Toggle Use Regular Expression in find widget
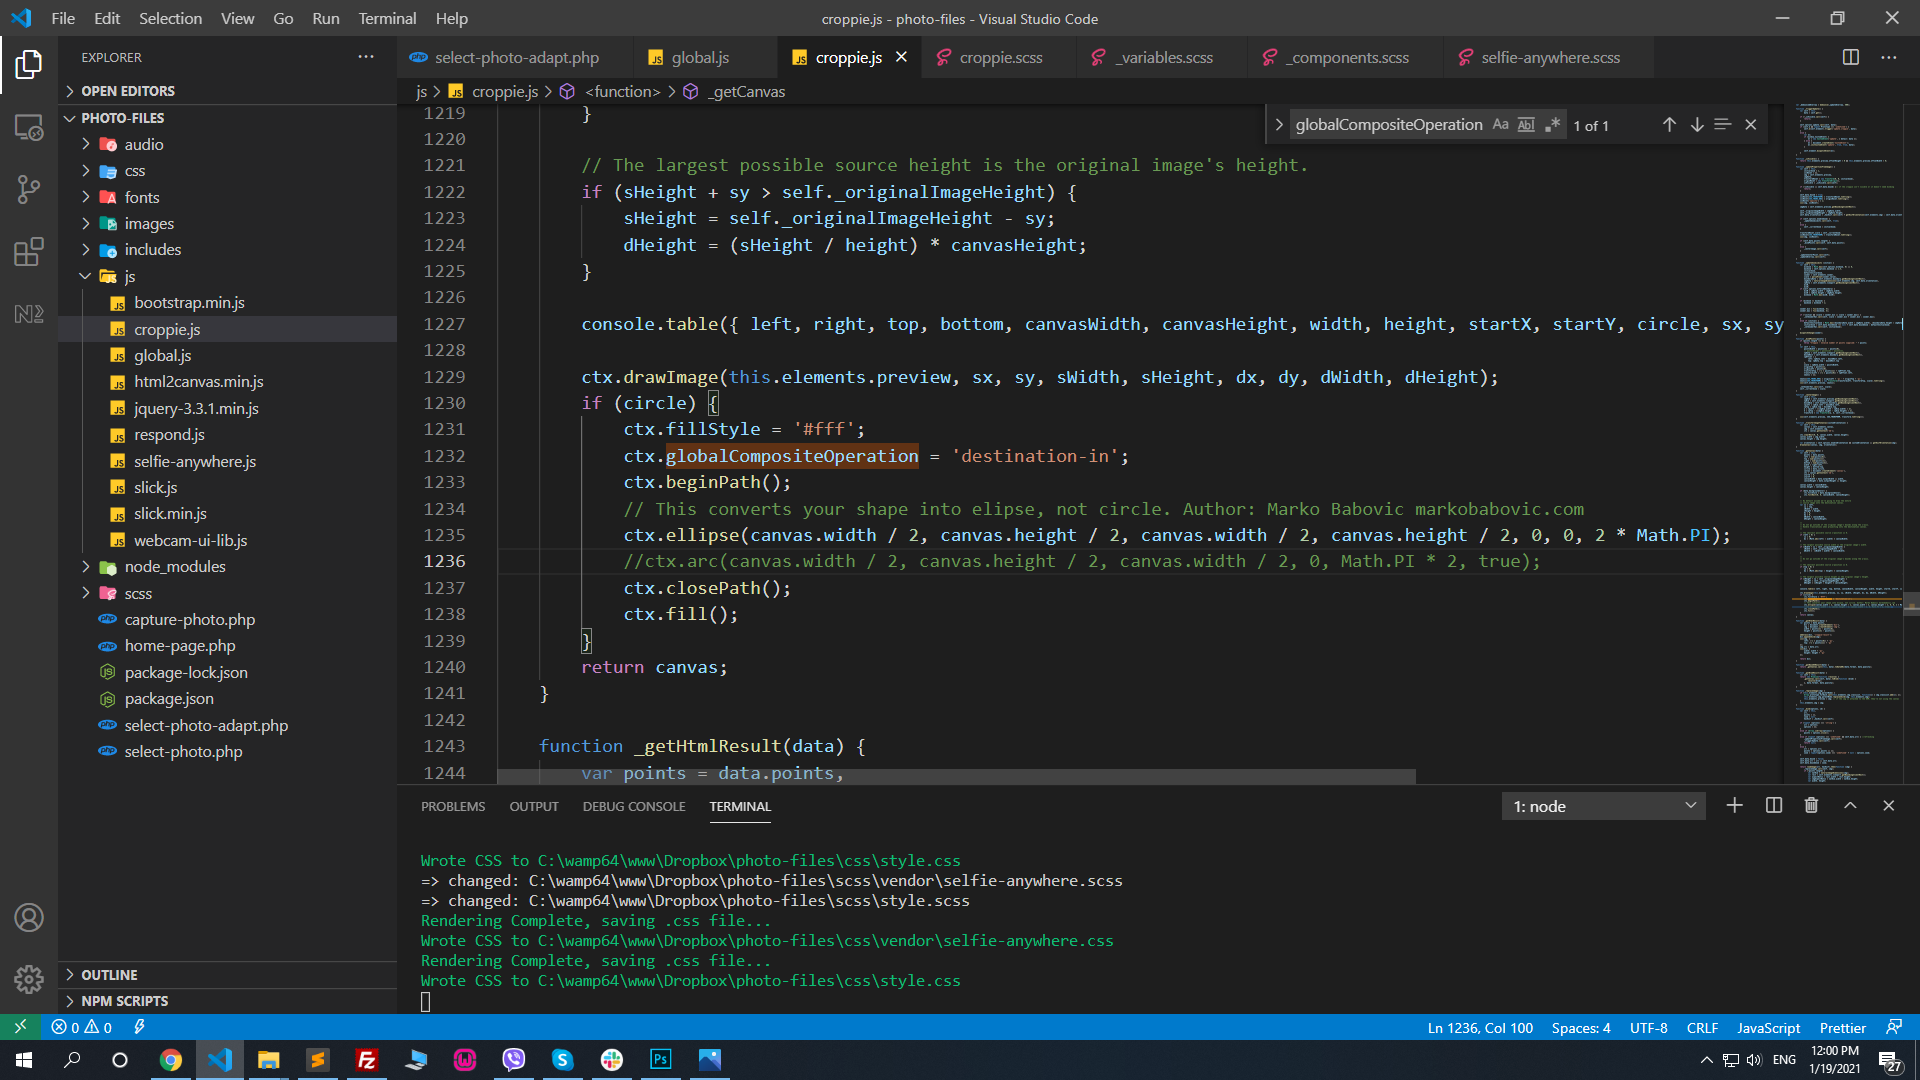 coord(1552,124)
